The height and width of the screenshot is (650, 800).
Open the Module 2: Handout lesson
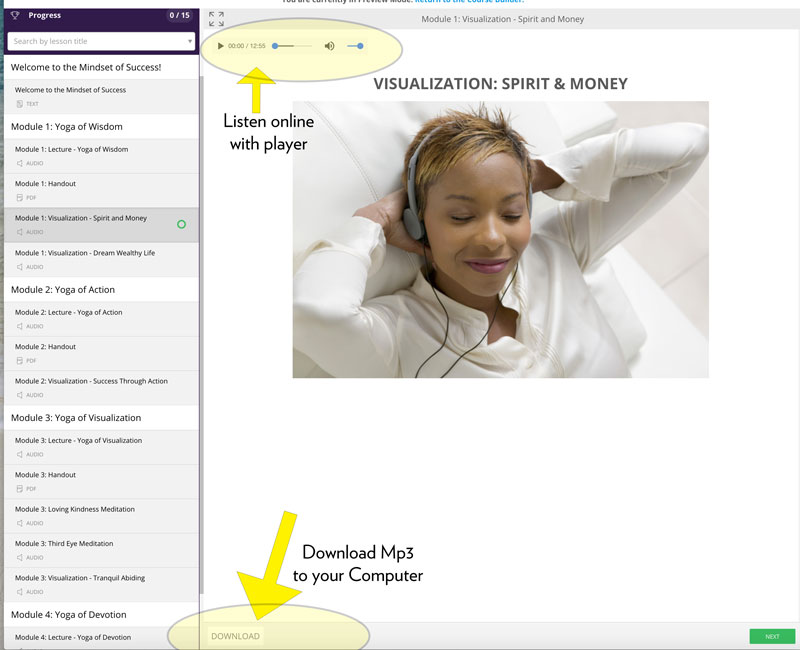click(x=101, y=354)
